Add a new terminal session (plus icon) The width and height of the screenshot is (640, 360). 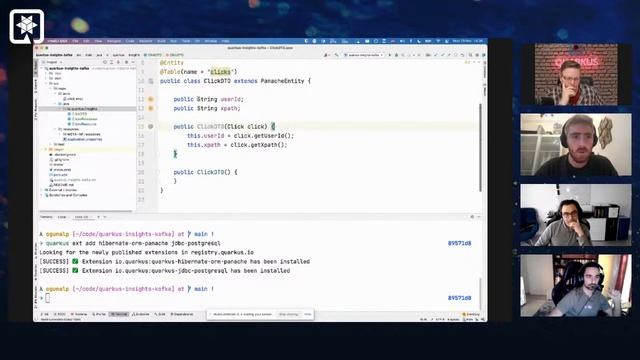point(98,217)
